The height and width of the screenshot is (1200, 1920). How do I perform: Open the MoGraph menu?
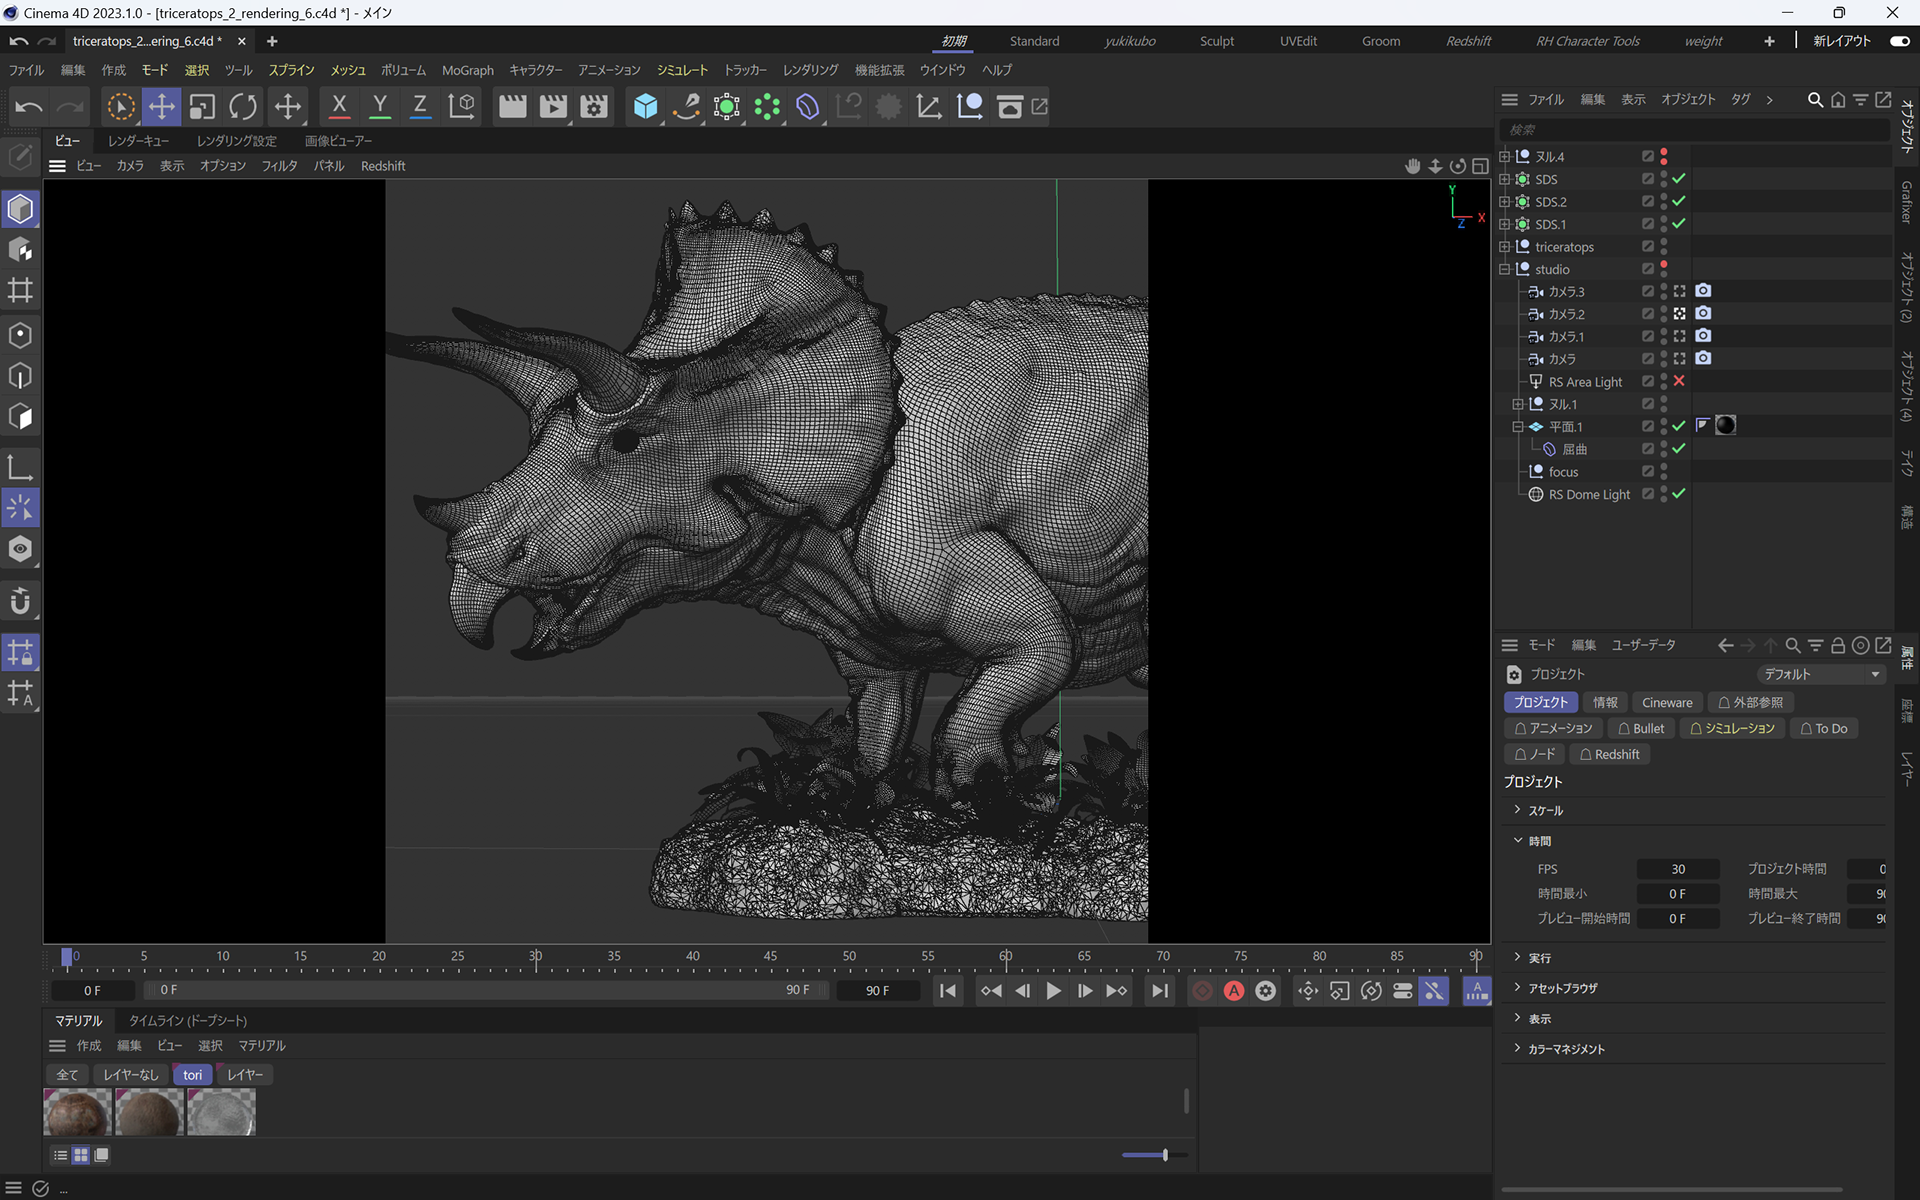click(x=467, y=70)
